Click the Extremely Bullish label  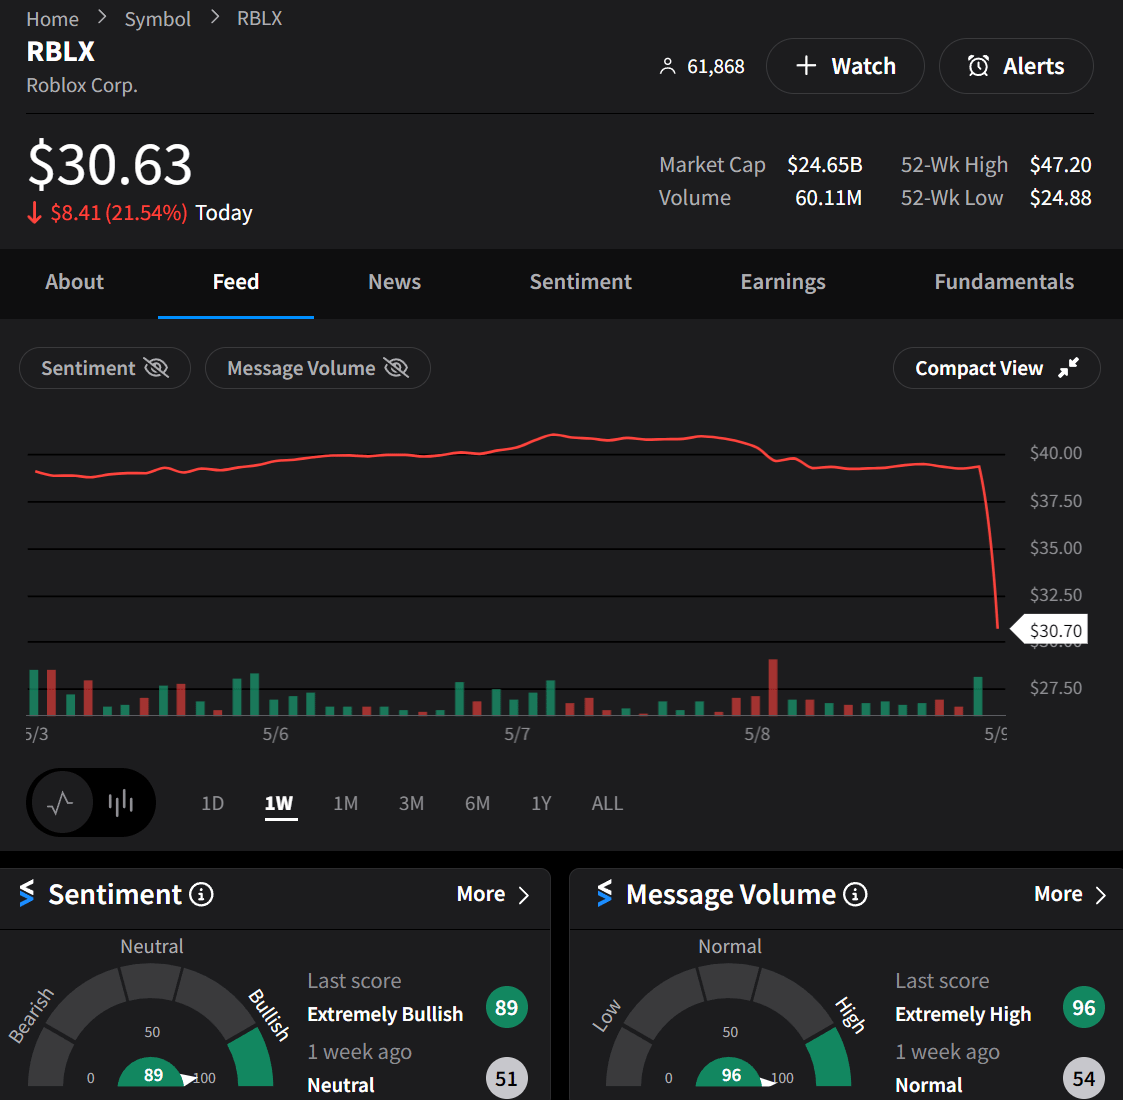pyautogui.click(x=385, y=1014)
